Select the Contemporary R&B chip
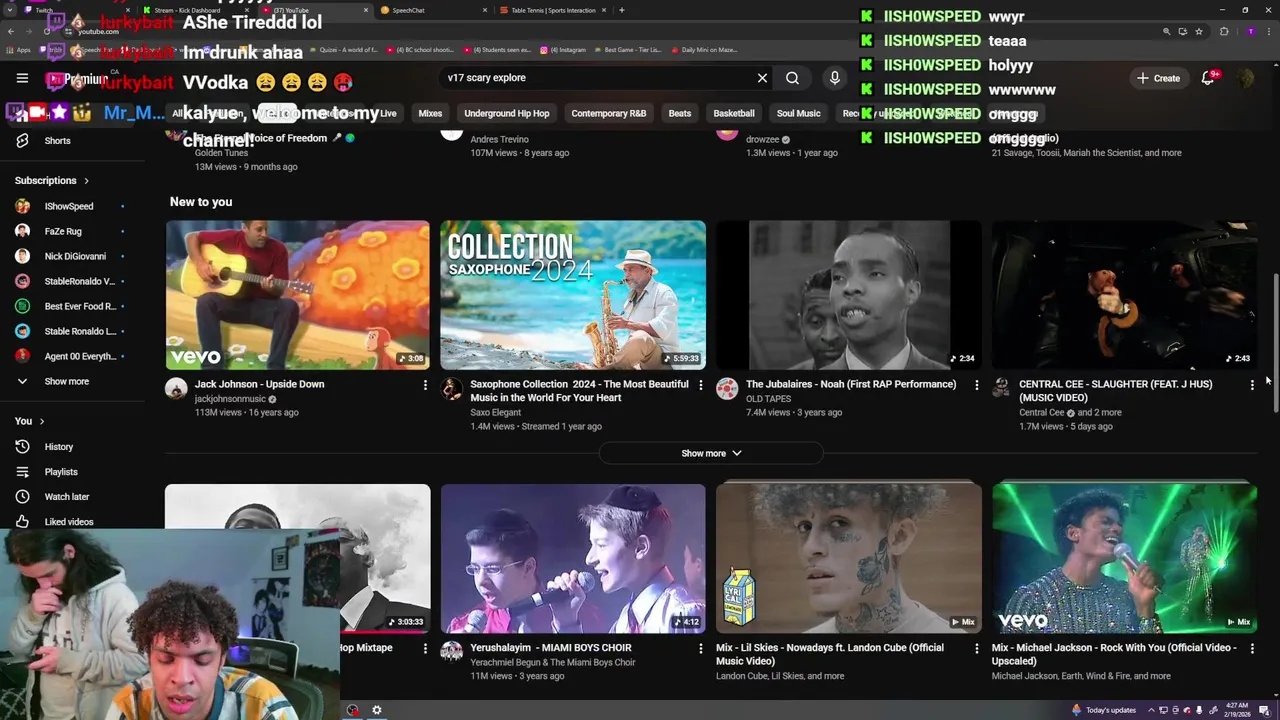This screenshot has width=1280, height=720. coord(608,113)
